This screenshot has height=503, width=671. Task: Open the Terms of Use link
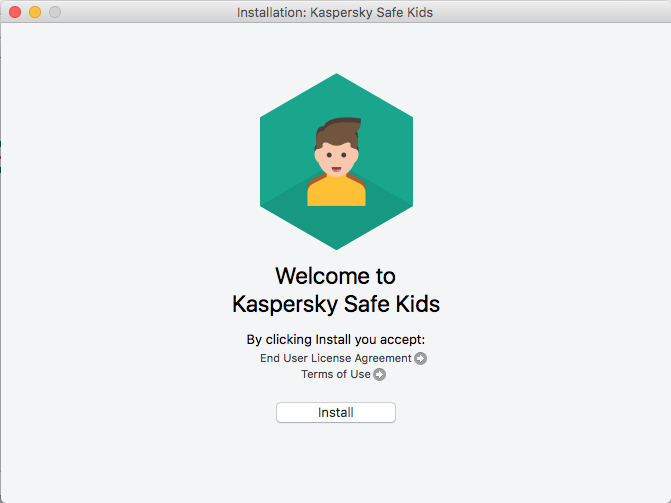335,374
